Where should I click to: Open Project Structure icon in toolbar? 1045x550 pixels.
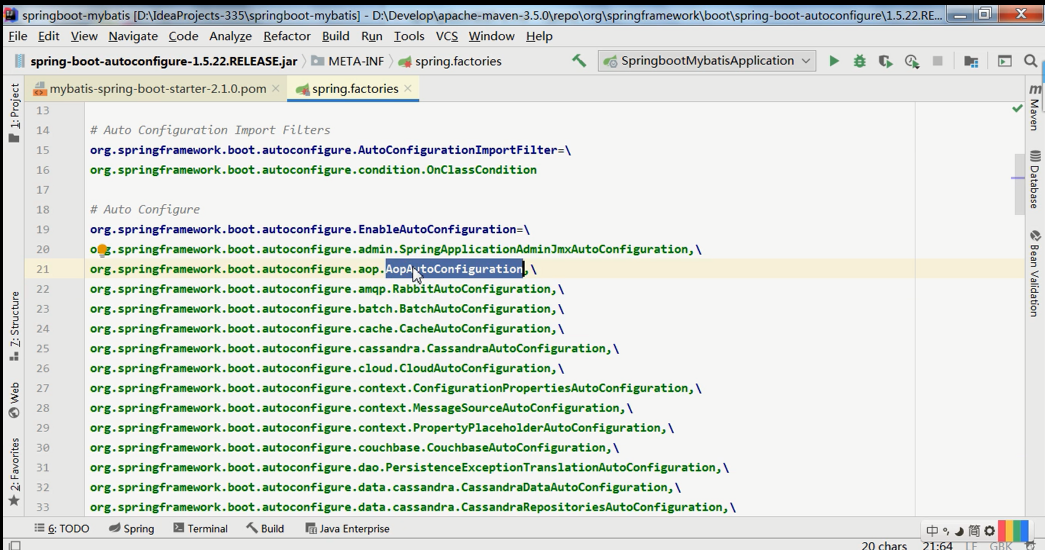[x=971, y=61]
